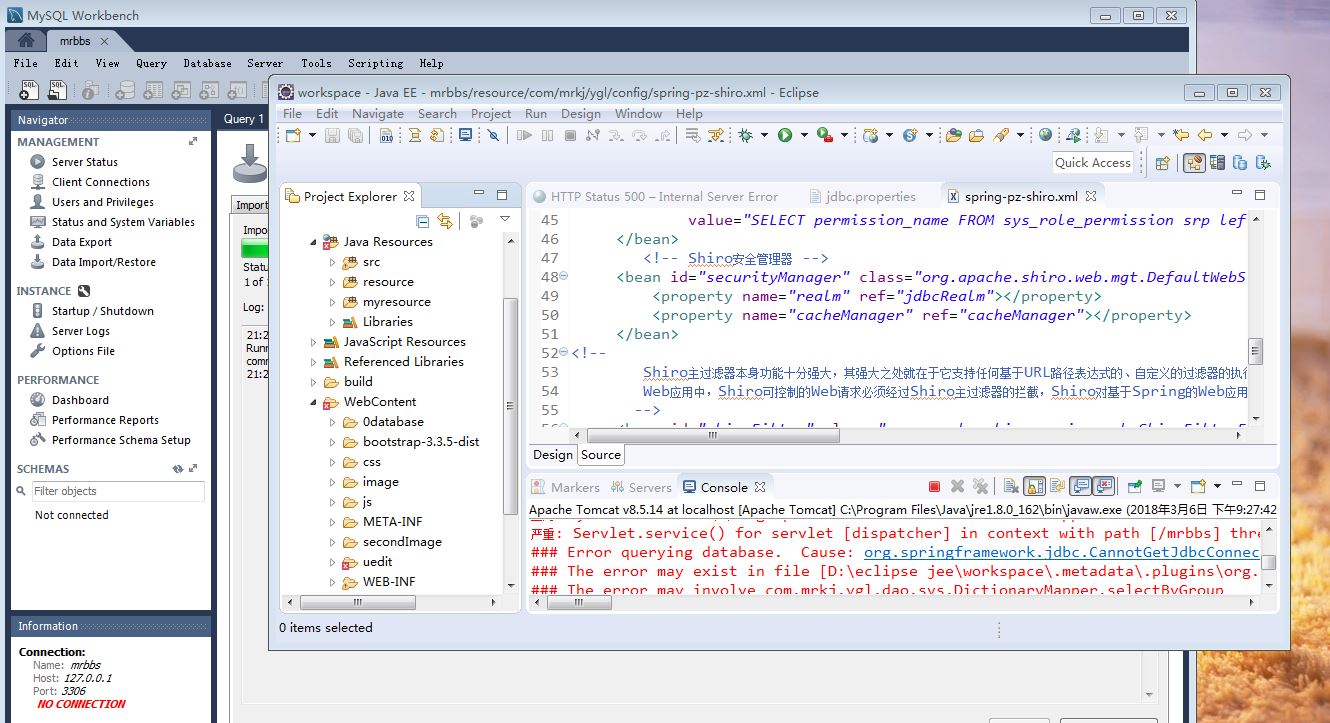Click Eclipse Save All icon
Screen dimensions: 1330x723
tap(355, 135)
